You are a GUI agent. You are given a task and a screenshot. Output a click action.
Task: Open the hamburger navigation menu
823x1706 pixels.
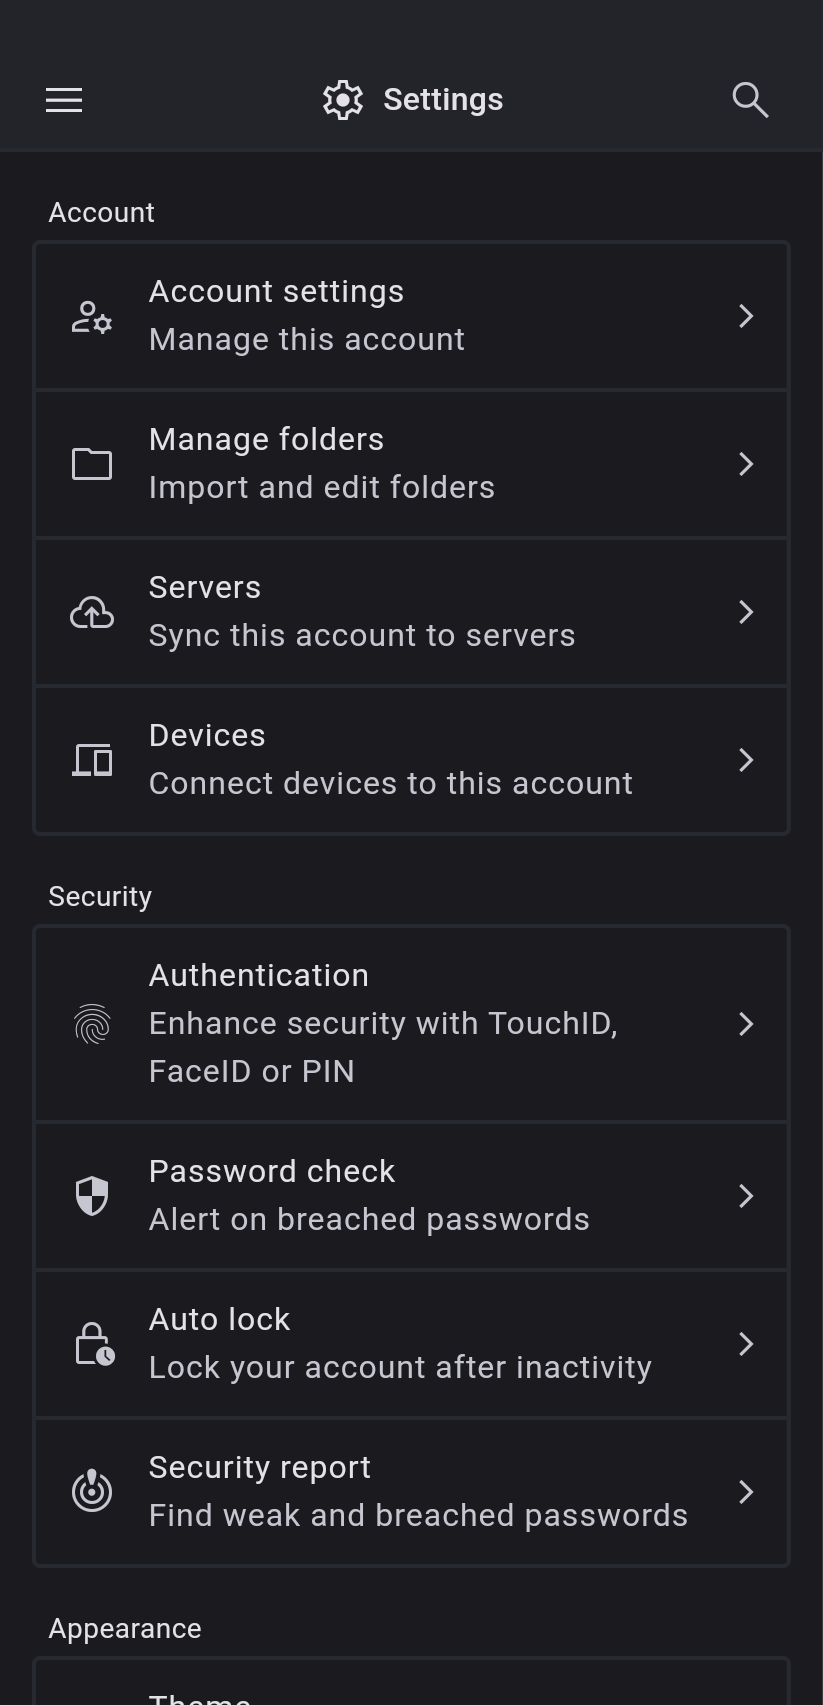click(64, 100)
